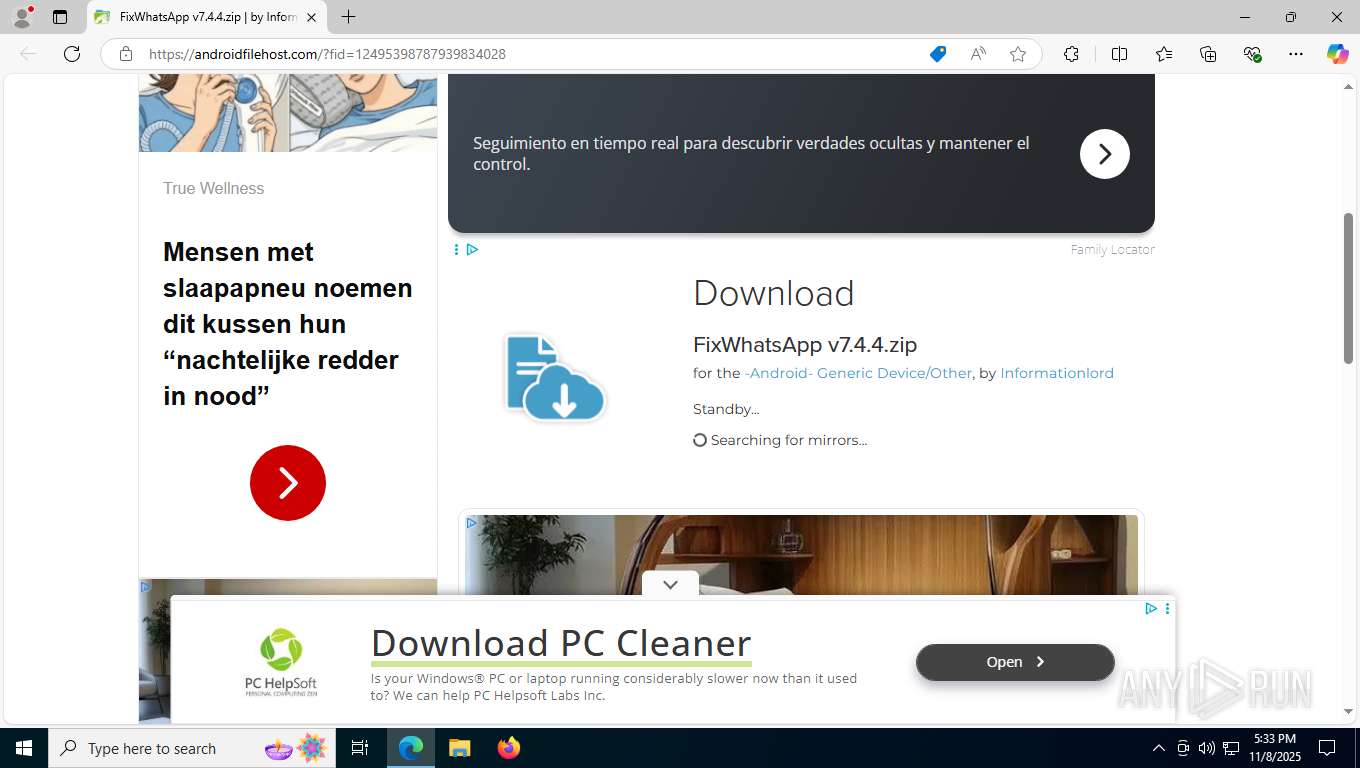The width and height of the screenshot is (1360, 768).
Task: Open File Explorer from taskbar
Action: click(459, 748)
